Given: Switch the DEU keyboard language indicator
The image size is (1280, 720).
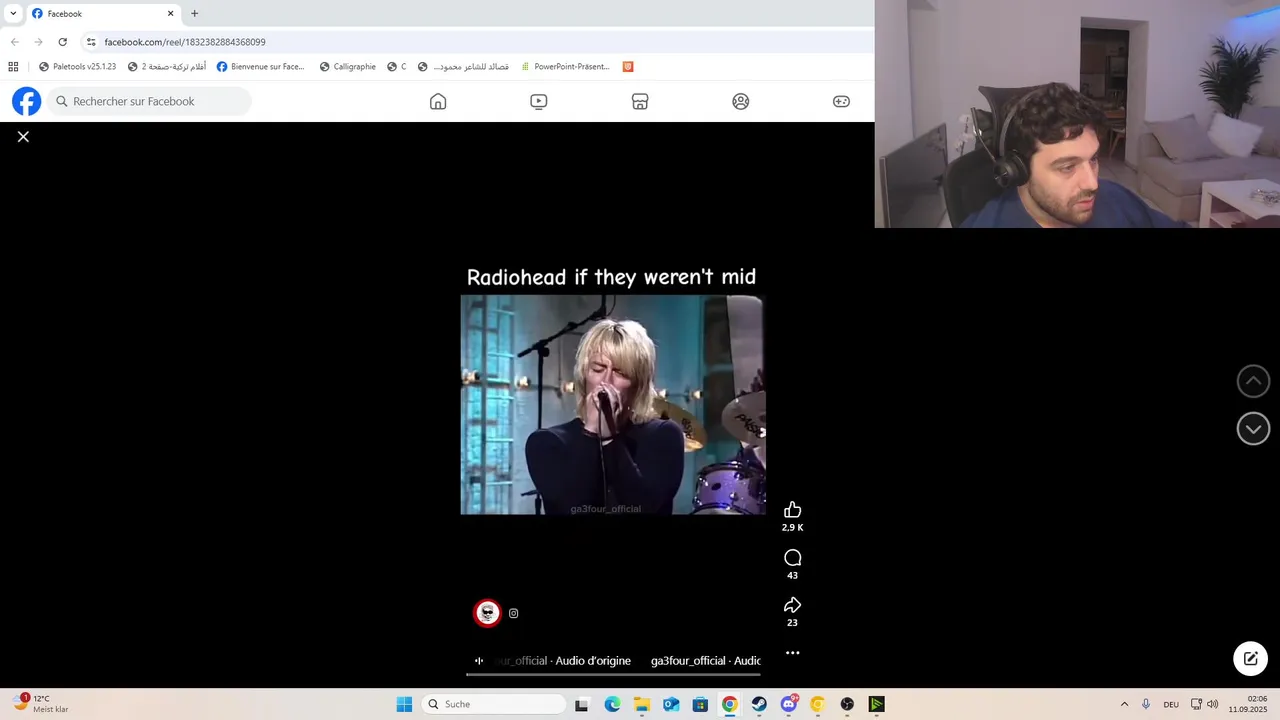Looking at the screenshot, I should (x=1171, y=704).
